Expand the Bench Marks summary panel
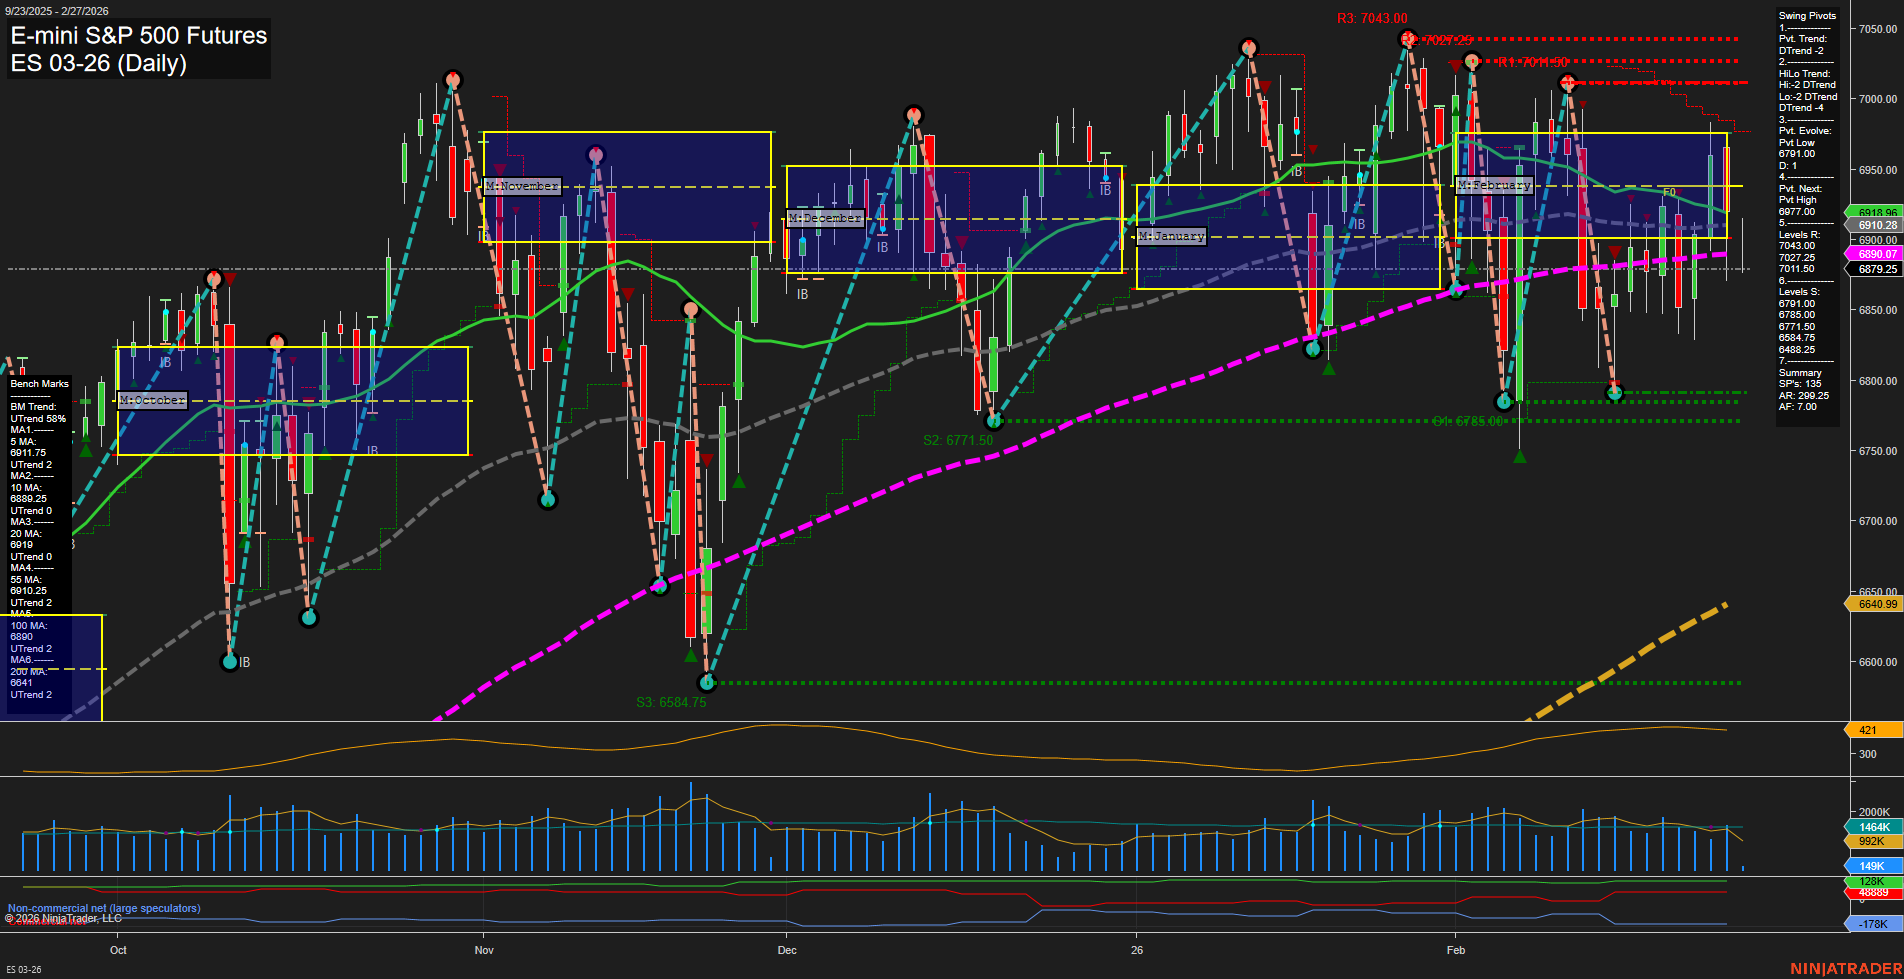The image size is (1904, 979). (38, 384)
